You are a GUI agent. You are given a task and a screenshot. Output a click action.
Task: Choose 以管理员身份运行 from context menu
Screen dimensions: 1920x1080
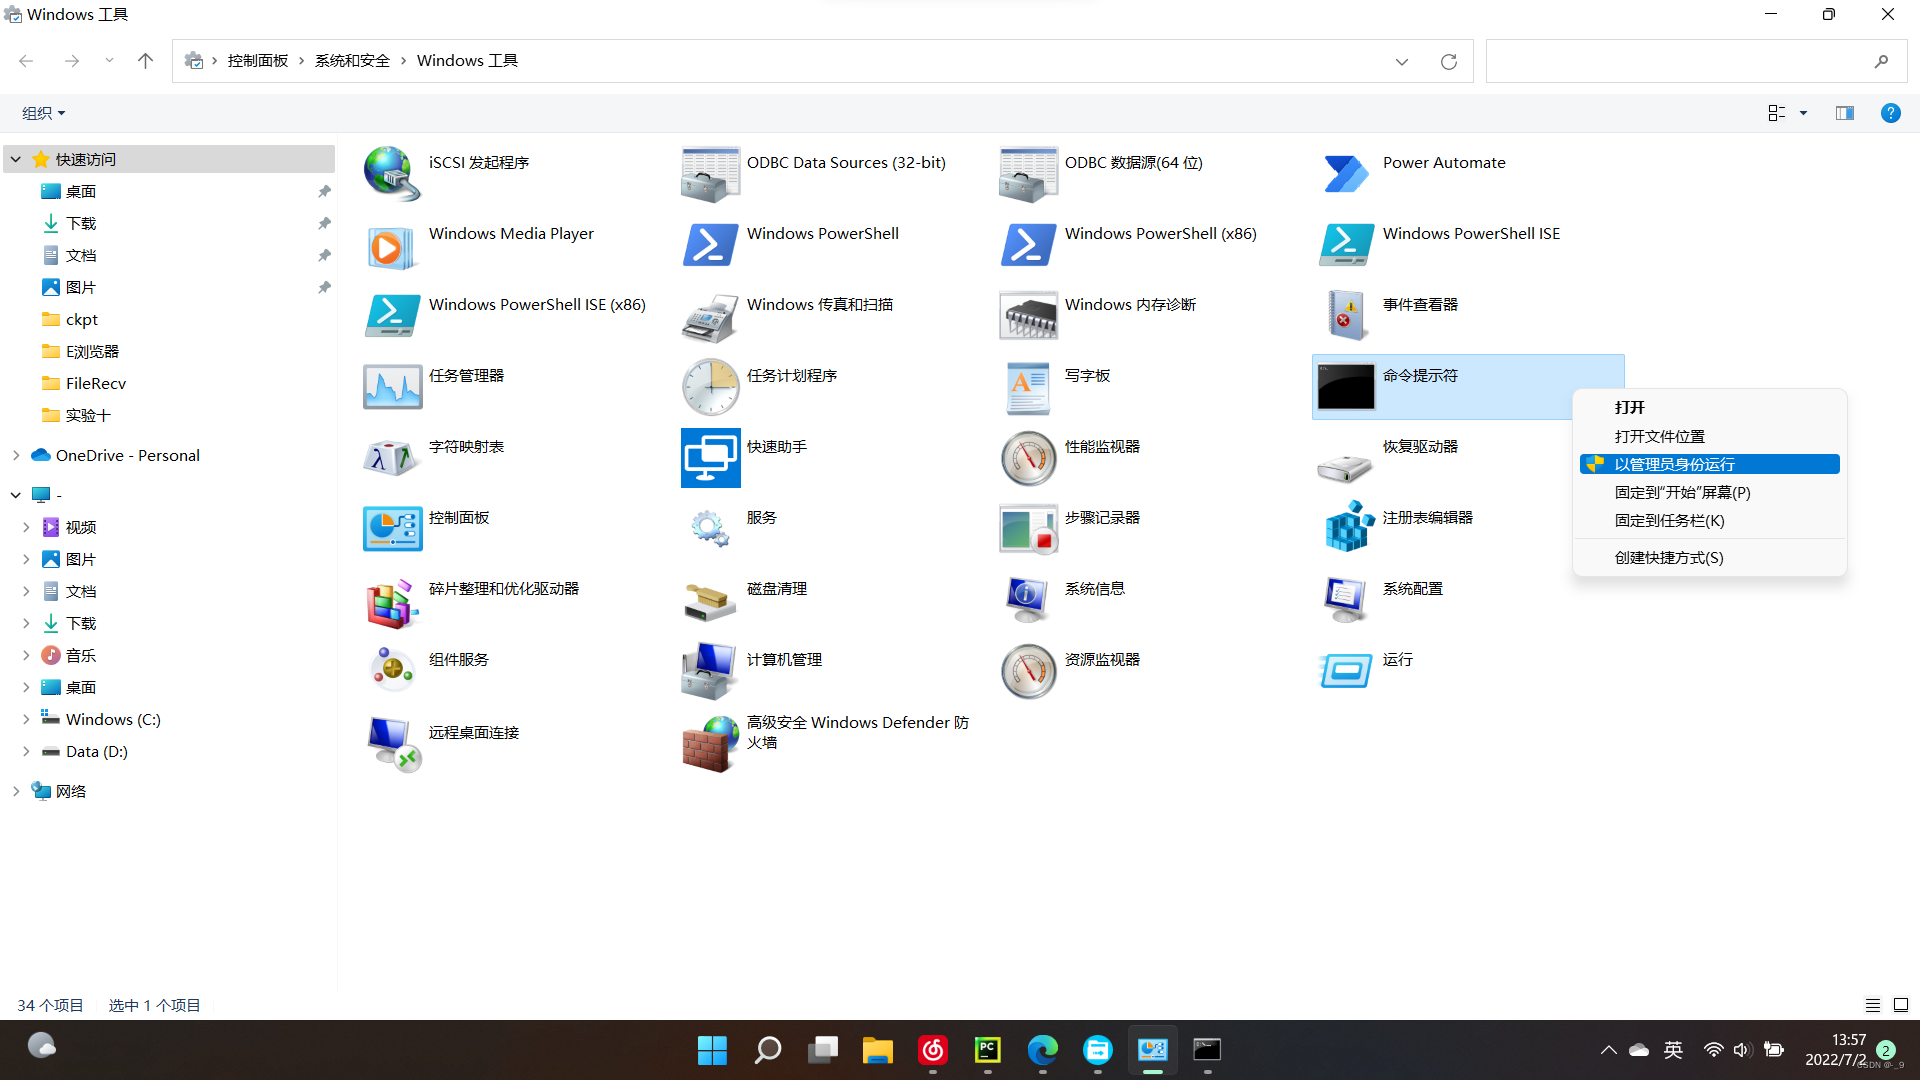[1674, 464]
